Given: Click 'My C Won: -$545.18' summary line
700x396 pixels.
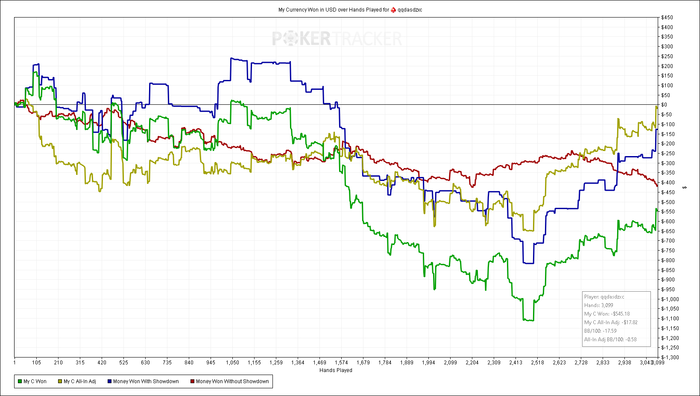Looking at the screenshot, I should click(x=607, y=314).
